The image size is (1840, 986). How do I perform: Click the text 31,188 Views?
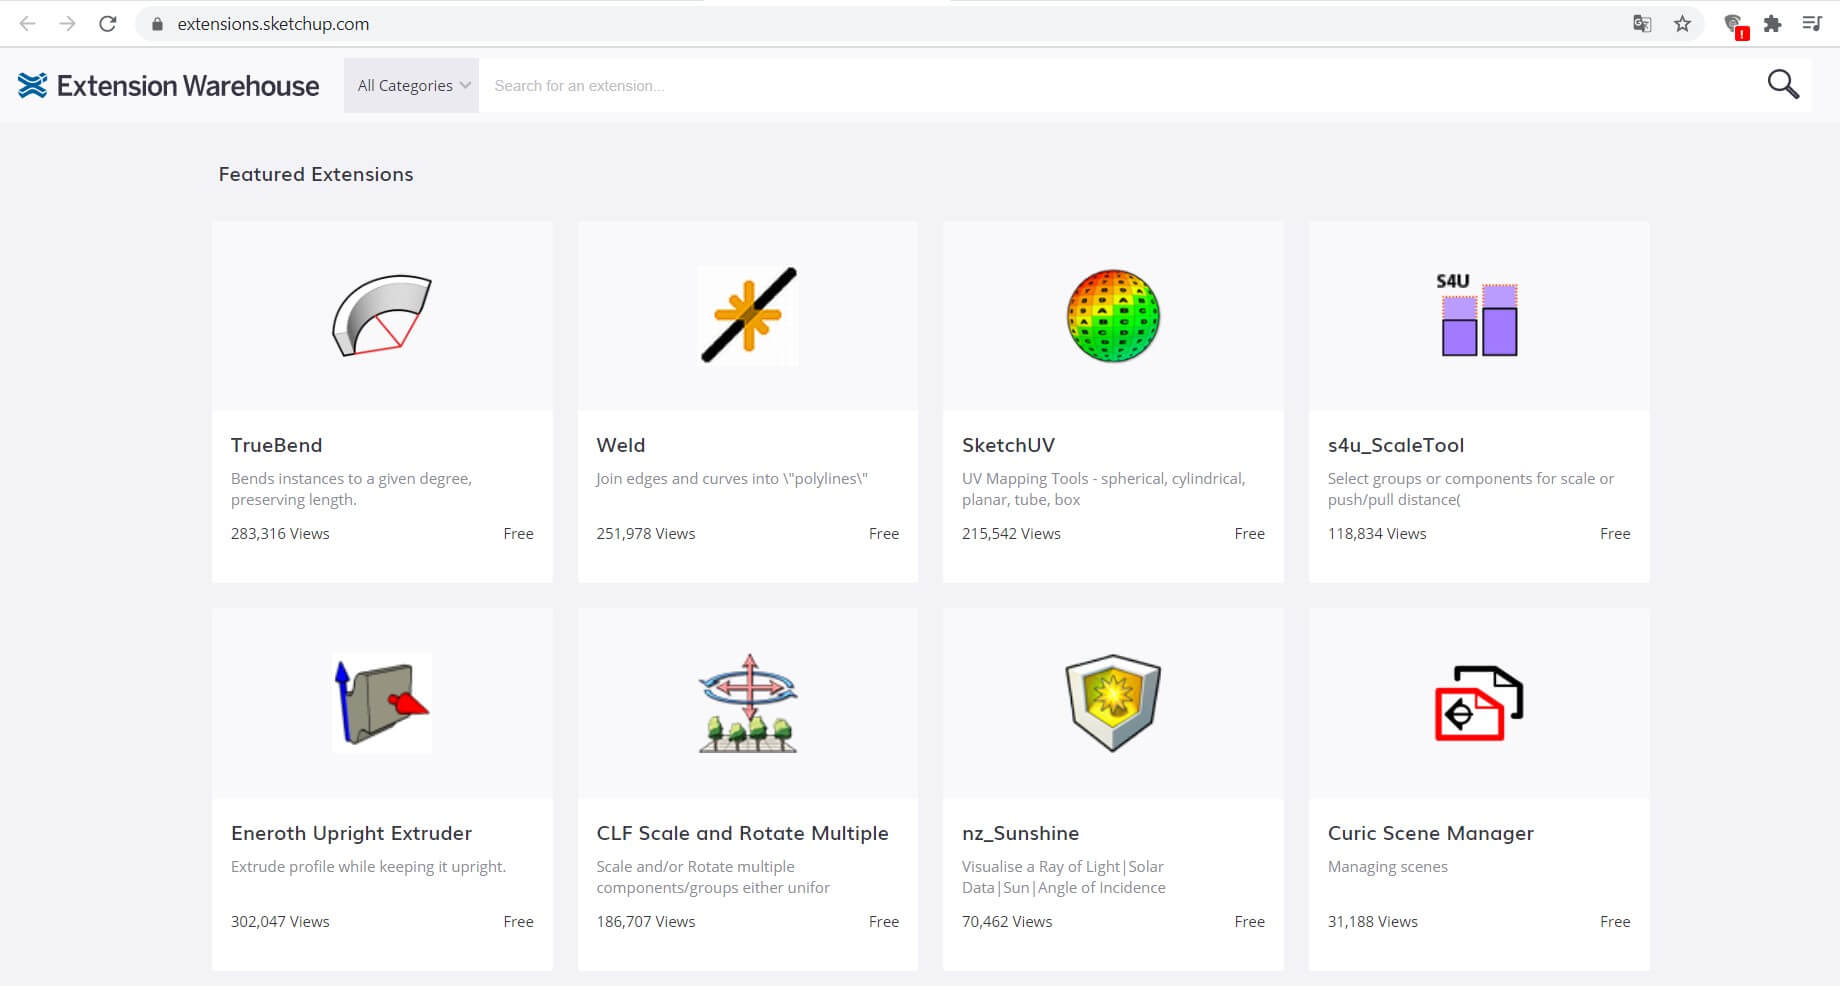tap(1373, 922)
